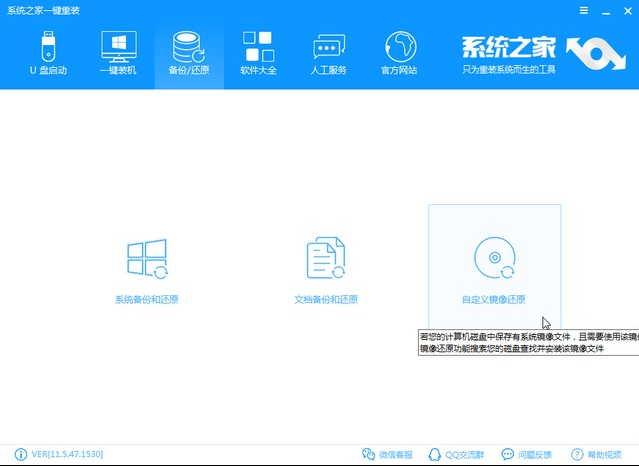Click the 系统之家一键重装 window title
Viewport: 639px width, 466px height.
(x=43, y=11)
